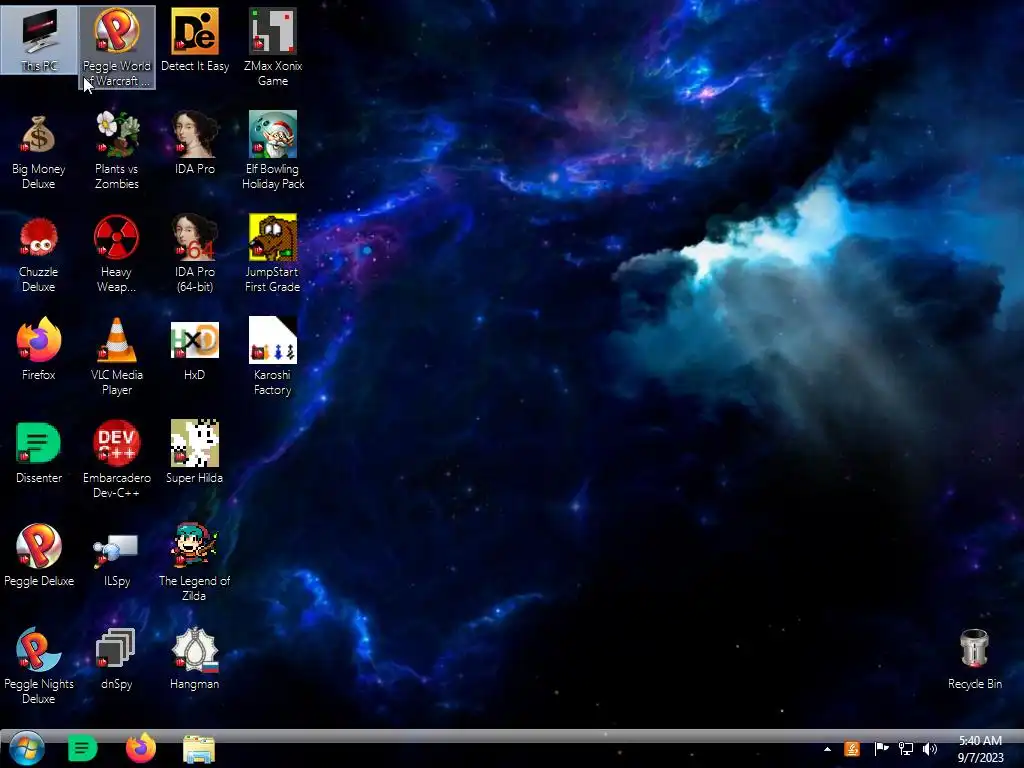Screen dimensions: 1024x768
Task: Select Peggle Nights Deluxe shortcut
Action: pyautogui.click(x=39, y=666)
